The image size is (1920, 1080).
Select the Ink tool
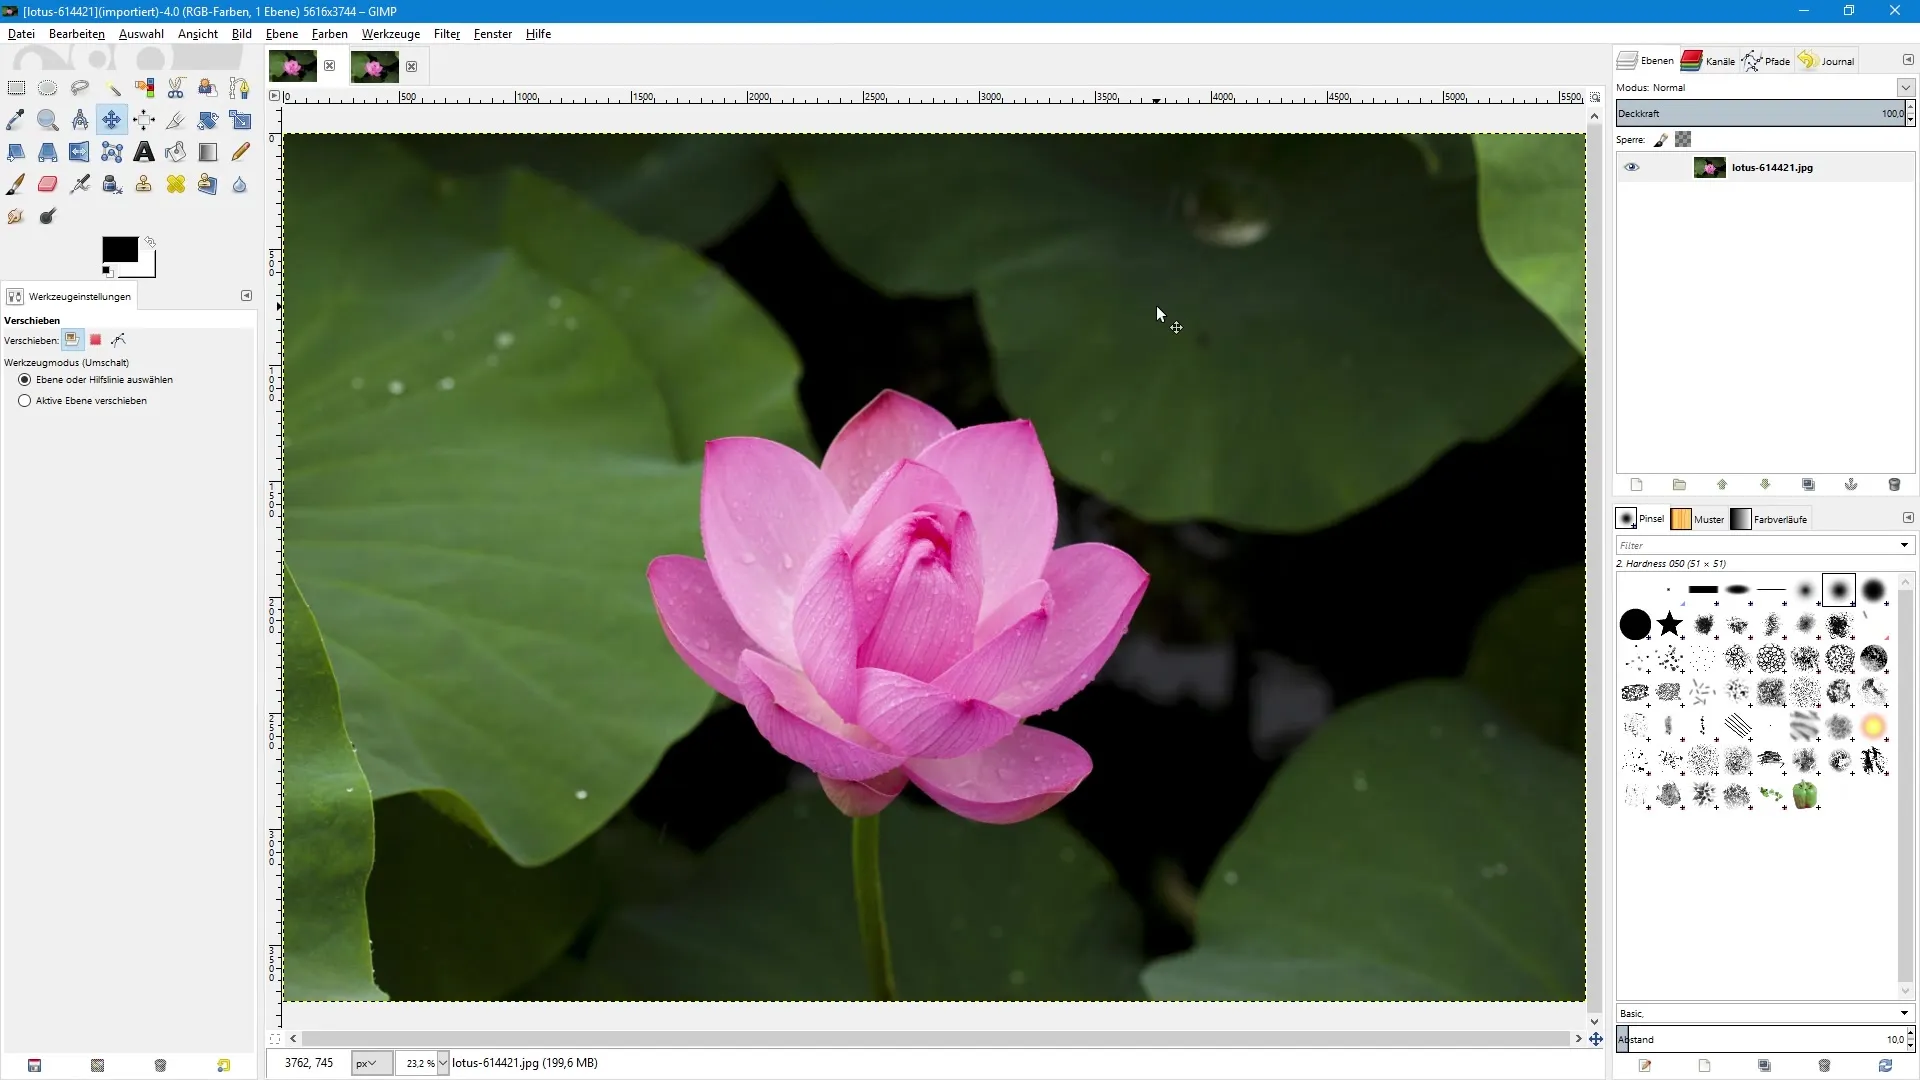point(112,184)
